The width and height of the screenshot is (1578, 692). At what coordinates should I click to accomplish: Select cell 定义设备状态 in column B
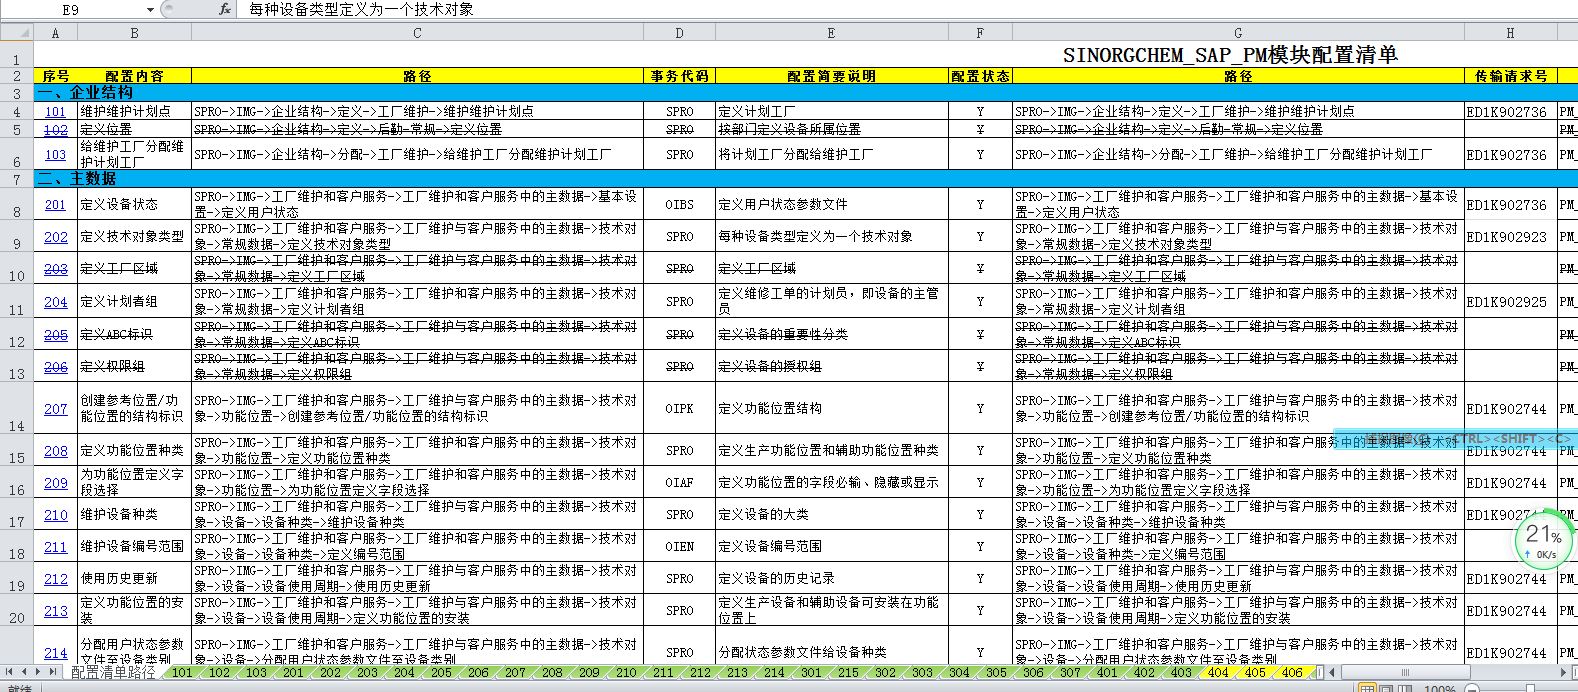[134, 204]
